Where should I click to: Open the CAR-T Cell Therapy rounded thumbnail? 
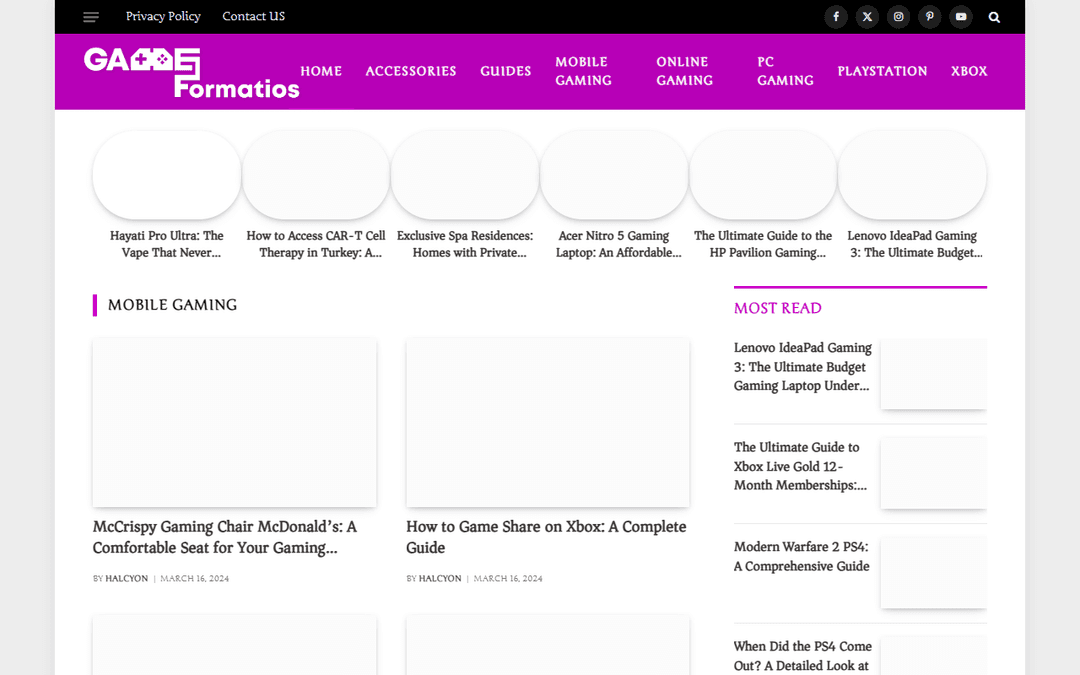pyautogui.click(x=316, y=175)
